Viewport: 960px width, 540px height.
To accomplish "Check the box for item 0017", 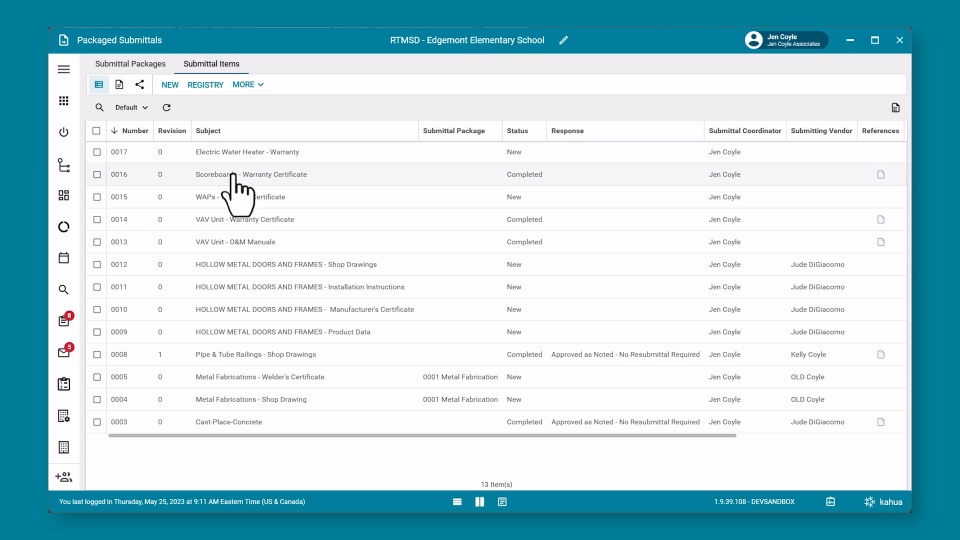I will coord(97,152).
